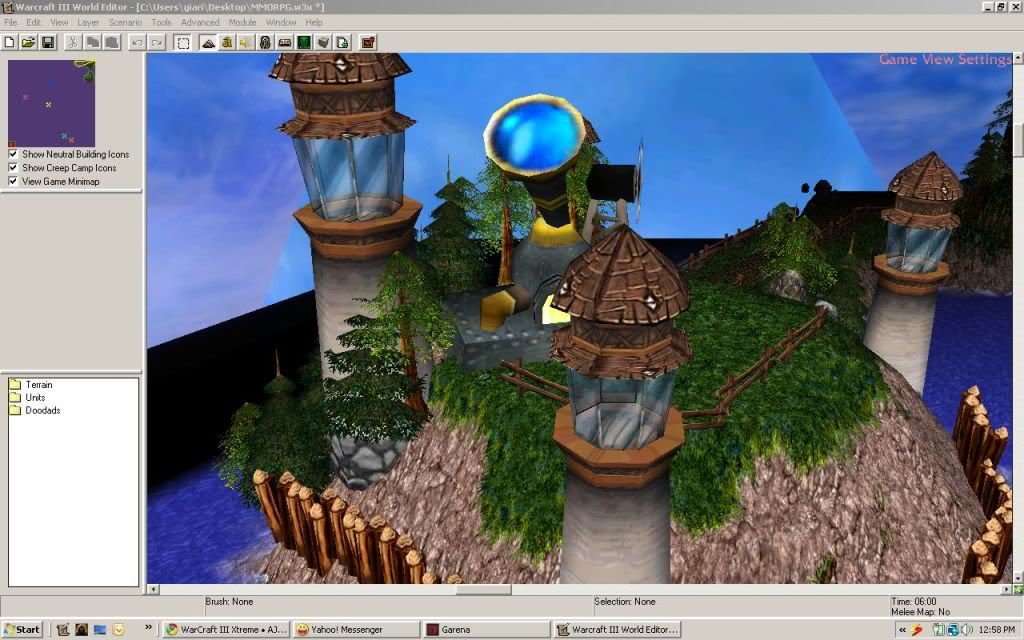Click the Melee Map: No status text
This screenshot has height=640, width=1024.
(x=921, y=612)
